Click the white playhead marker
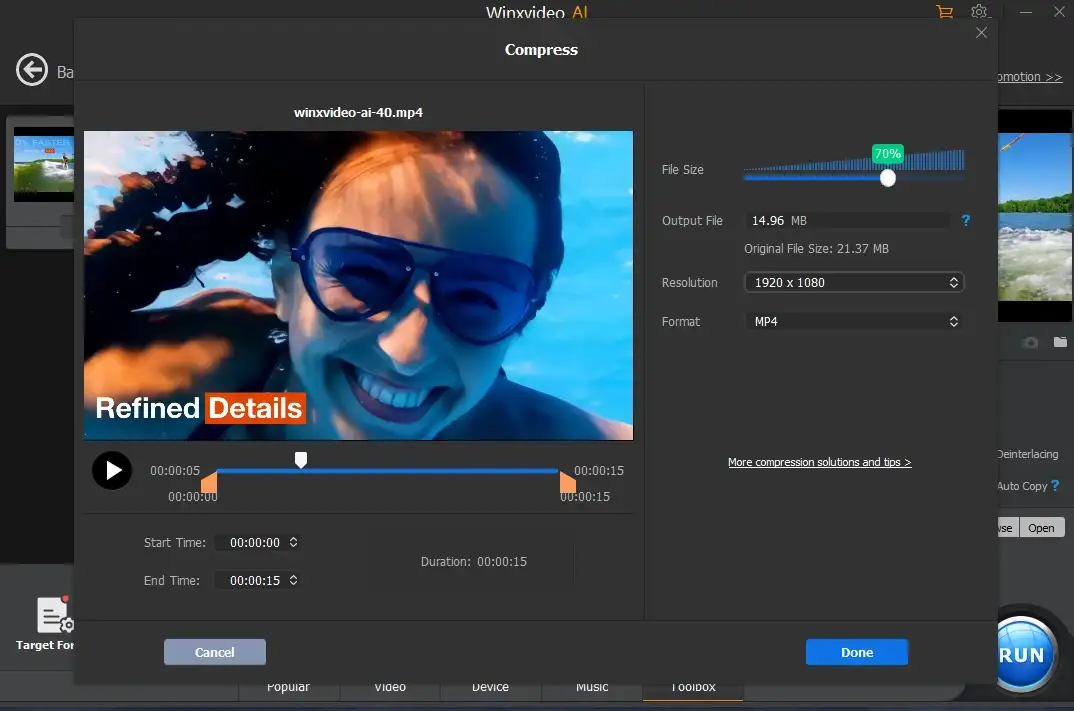The height and width of the screenshot is (711, 1074). coord(301,460)
